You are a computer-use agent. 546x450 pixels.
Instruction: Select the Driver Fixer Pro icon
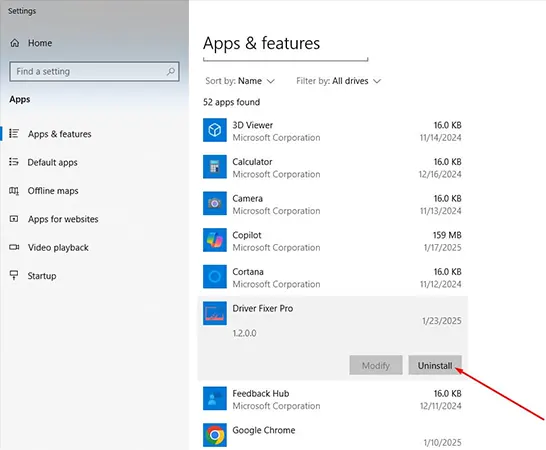[x=214, y=313]
